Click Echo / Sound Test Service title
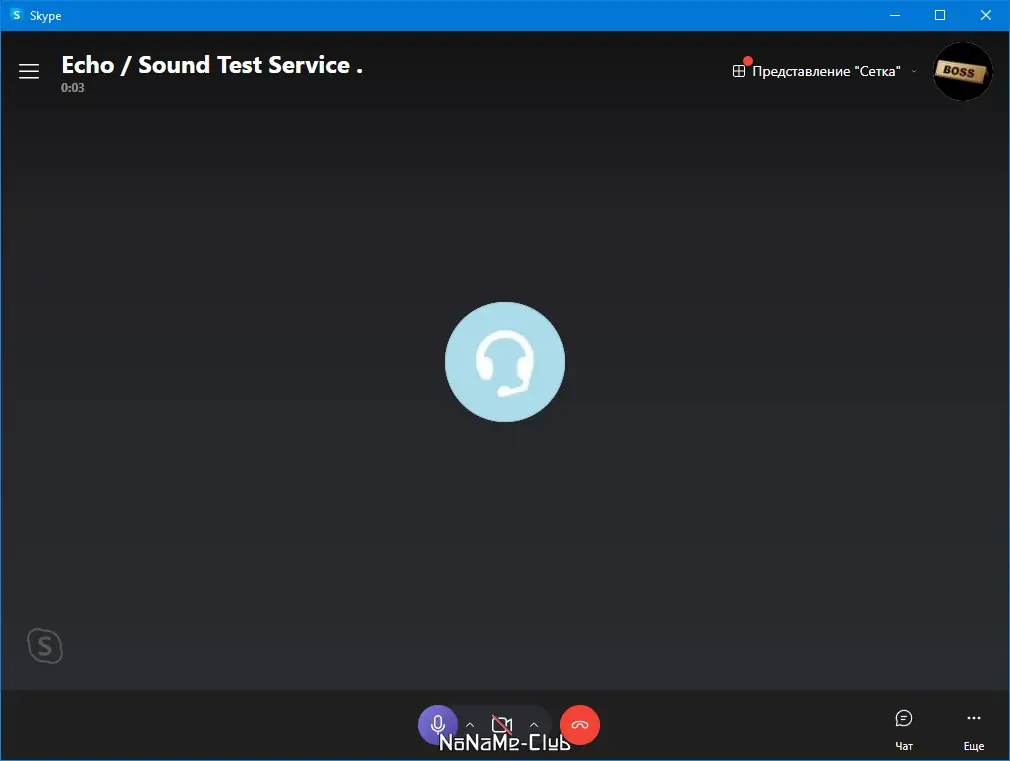Image resolution: width=1010 pixels, height=761 pixels. coord(212,65)
